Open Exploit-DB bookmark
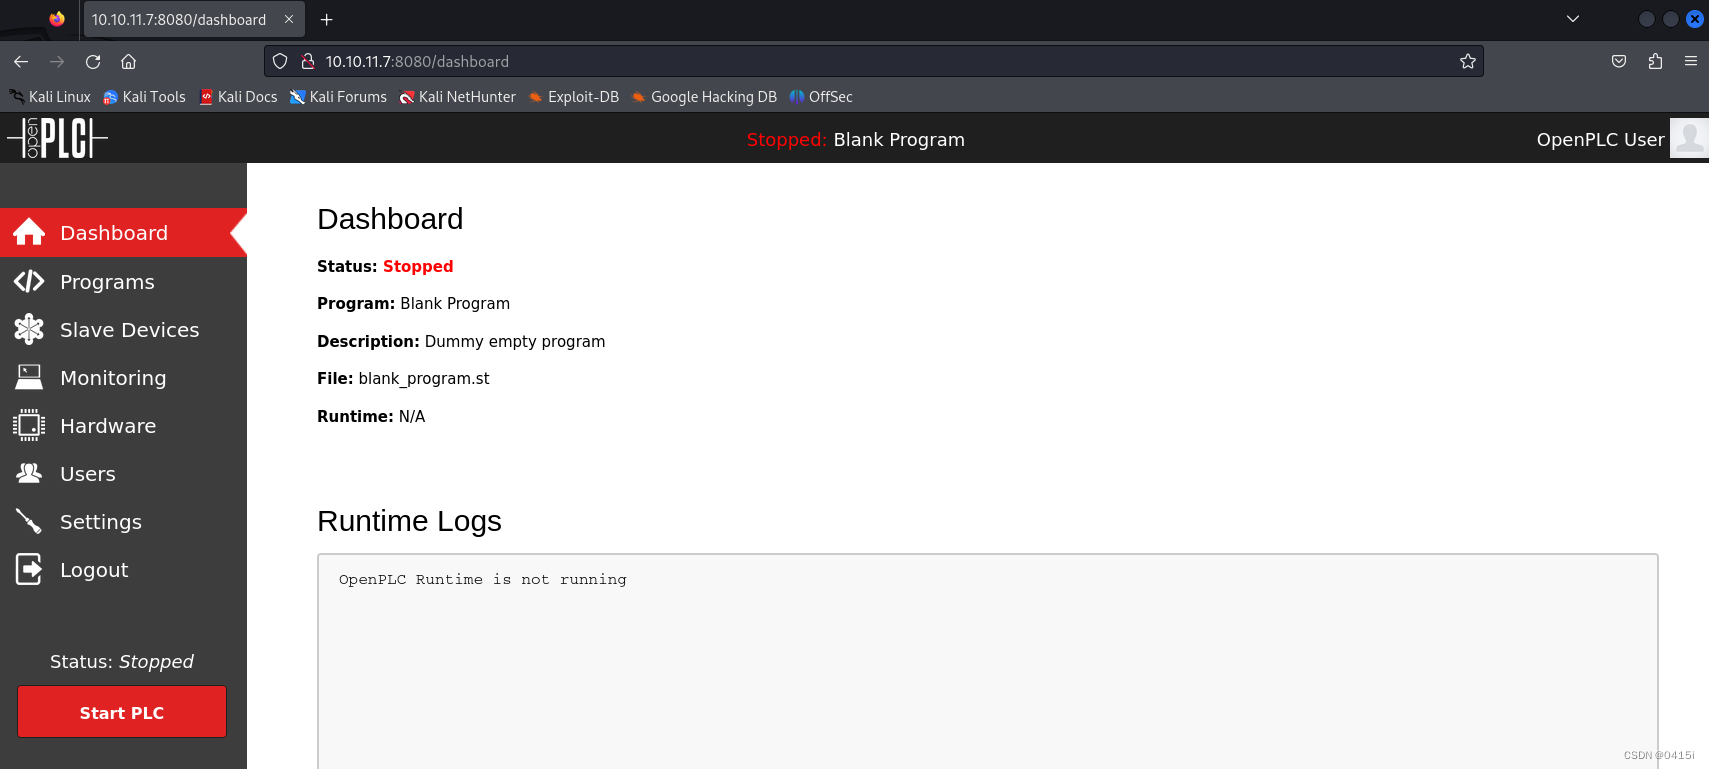This screenshot has width=1709, height=769. point(574,97)
